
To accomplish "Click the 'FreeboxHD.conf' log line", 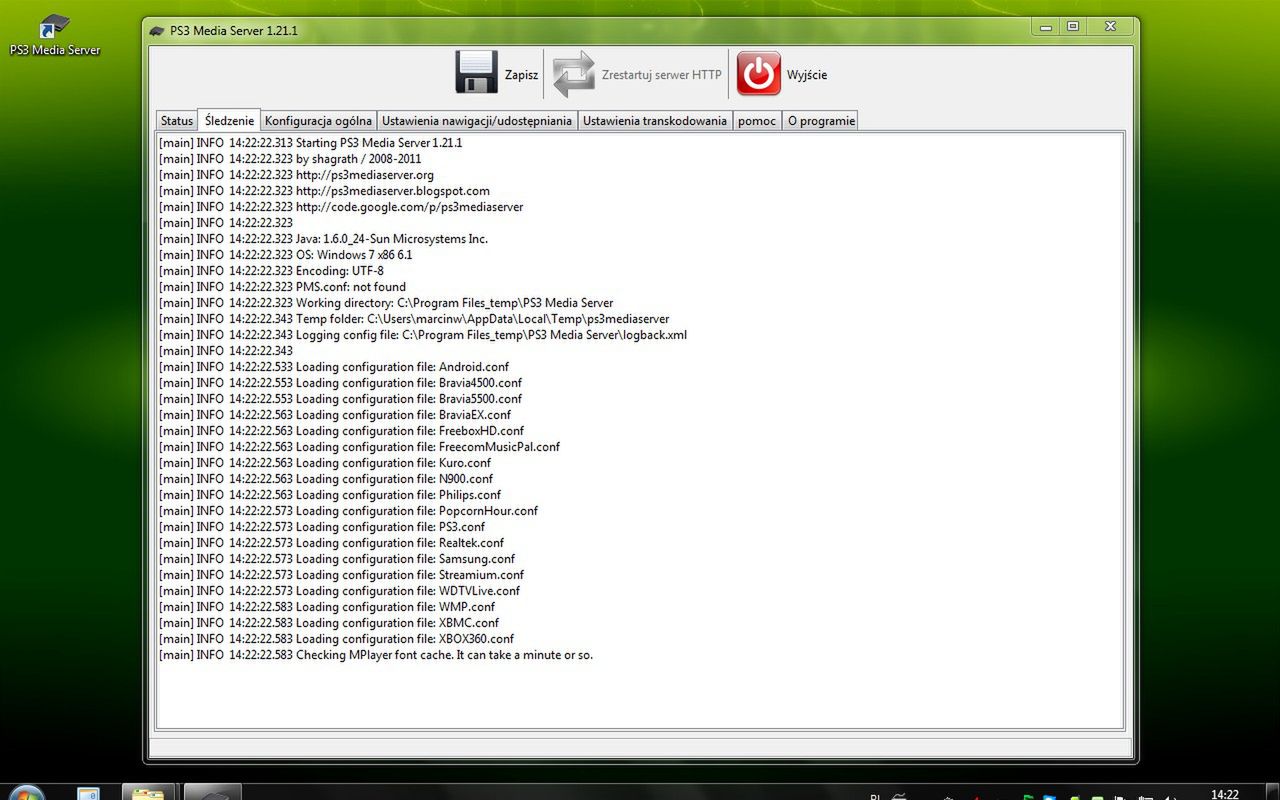I will [341, 431].
